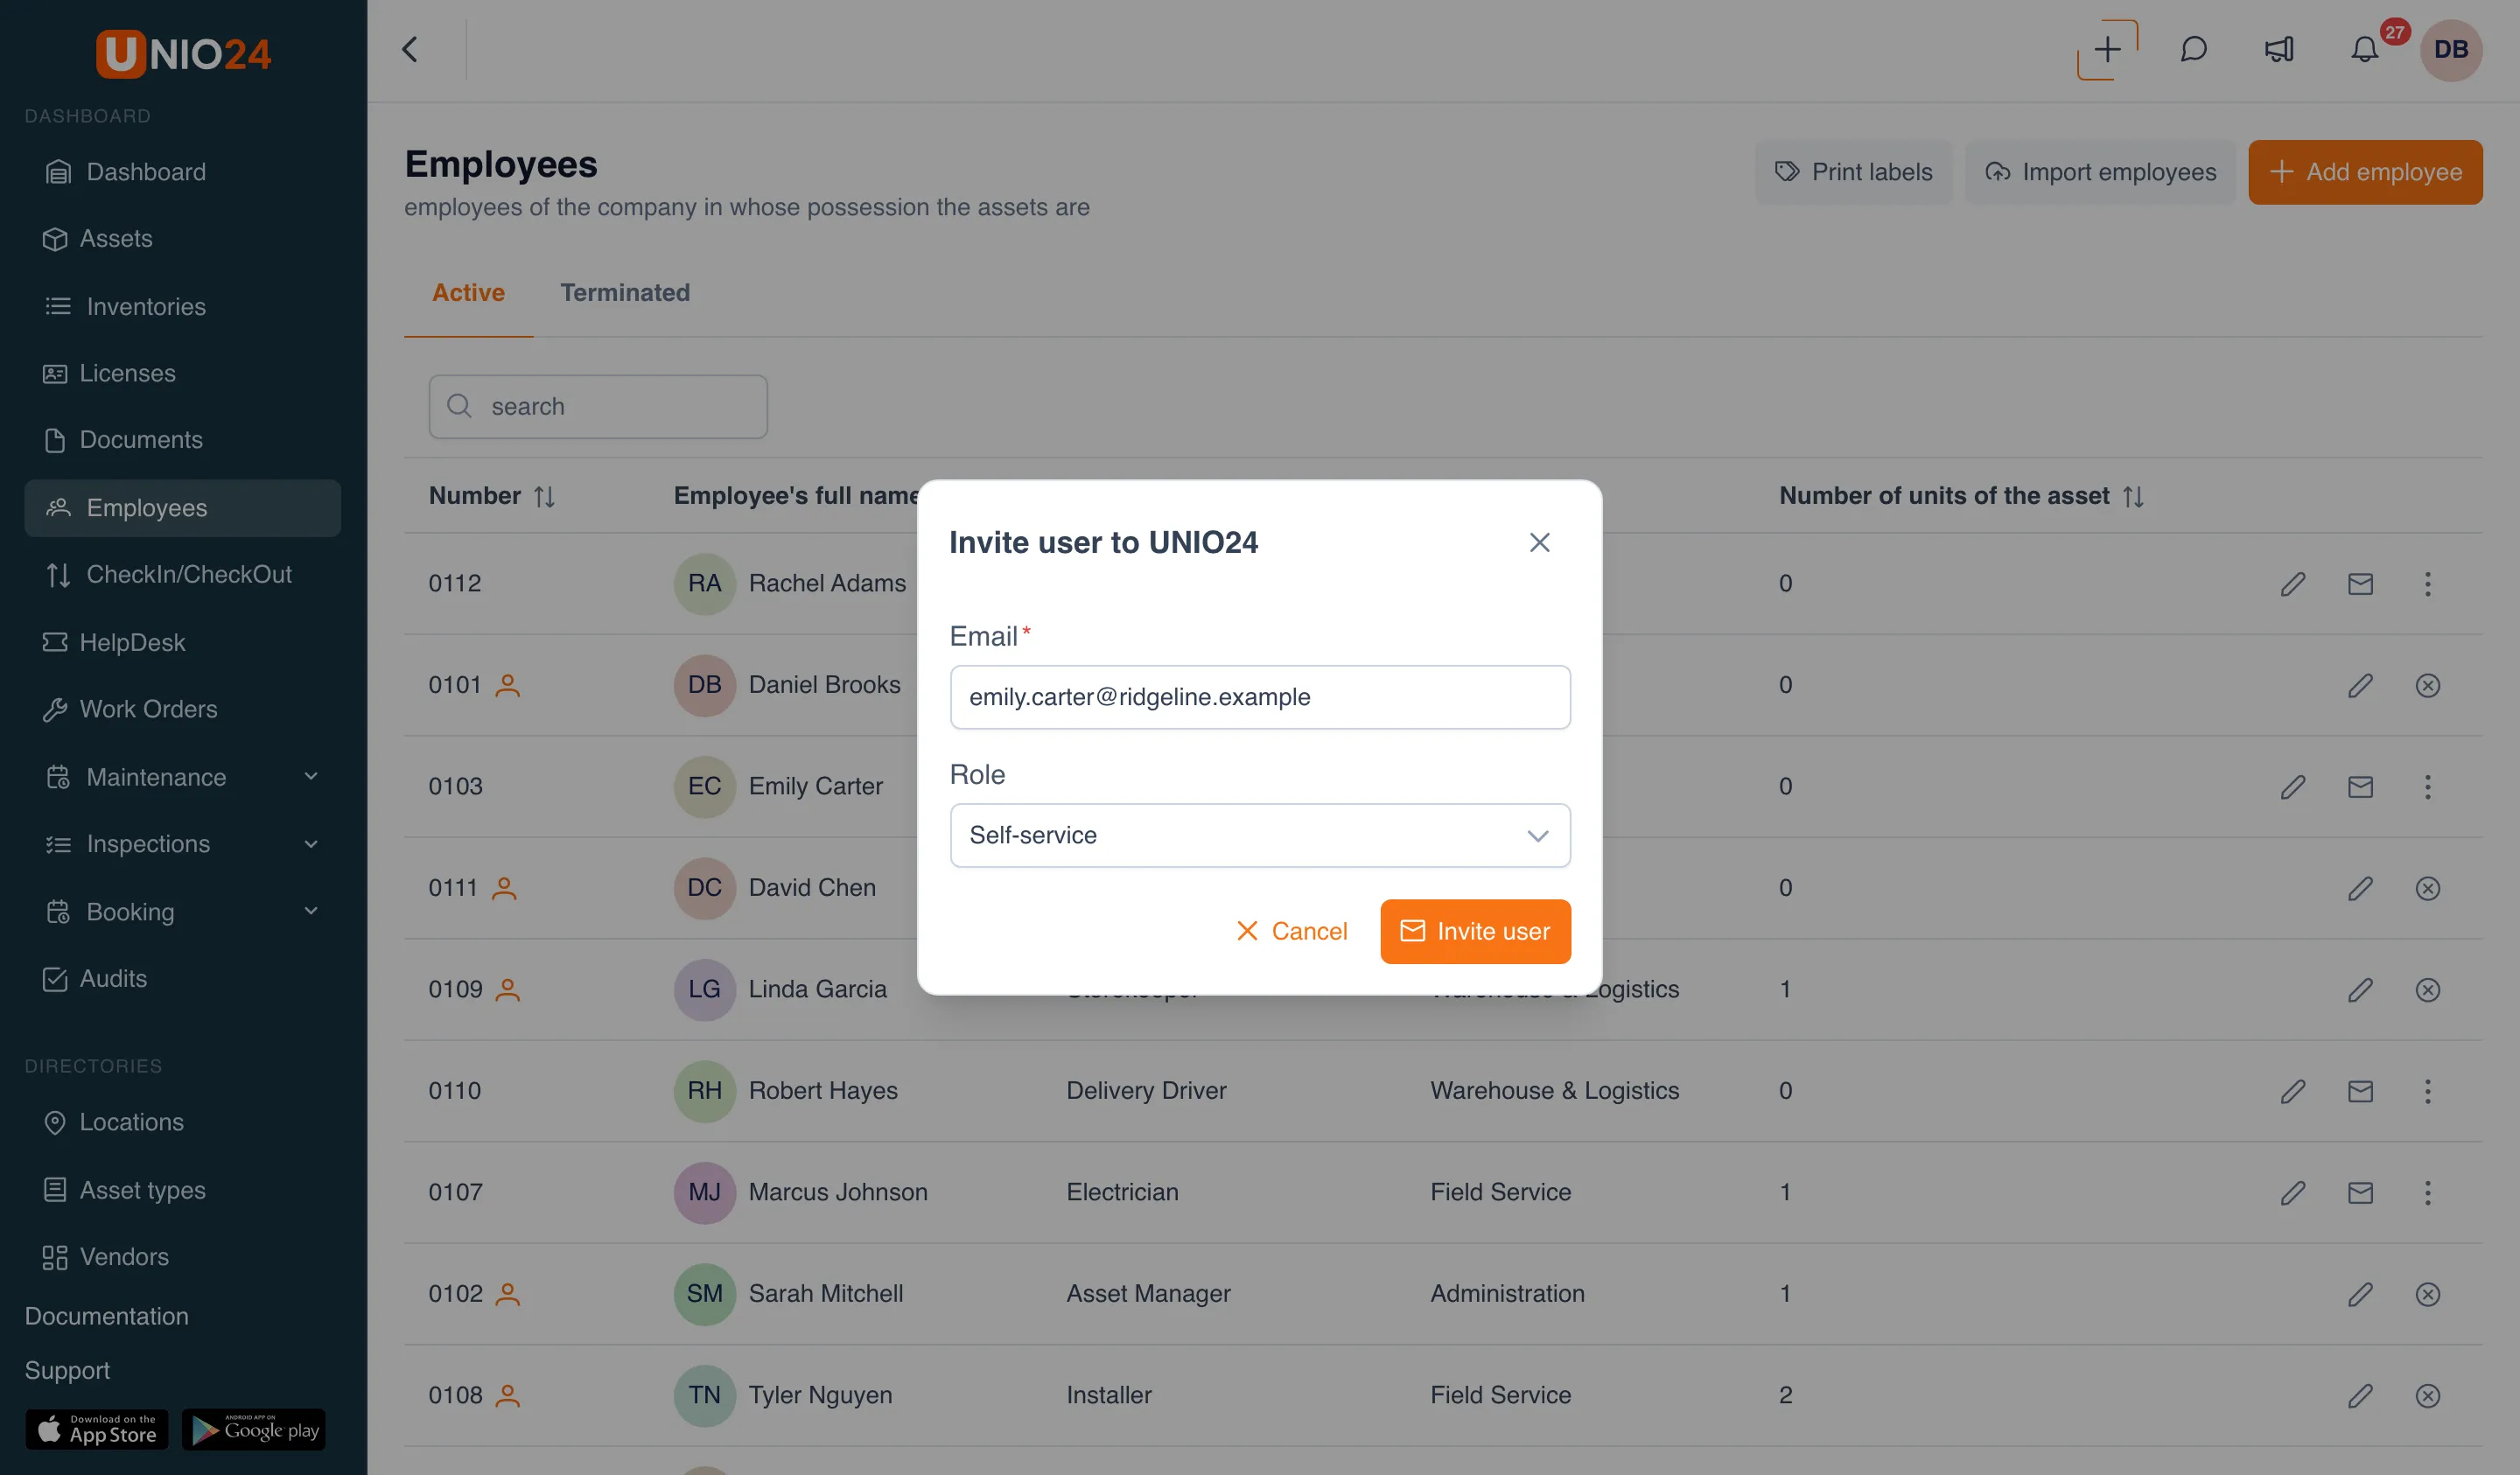Click the Email input field

point(1260,697)
